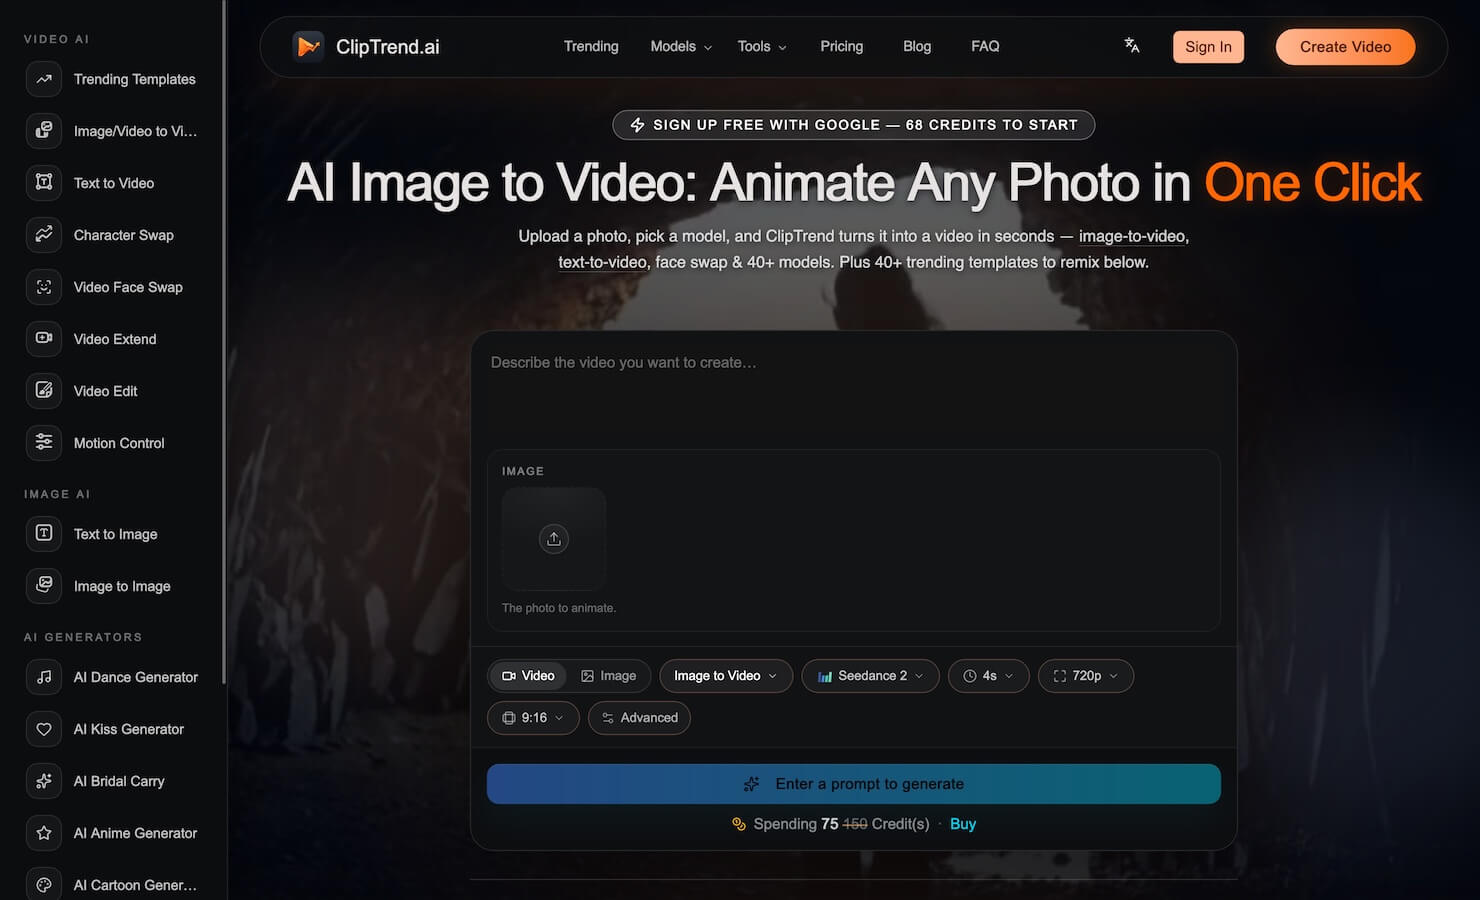1480x900 pixels.
Task: Click the Image to Image icon
Action: tap(44, 586)
